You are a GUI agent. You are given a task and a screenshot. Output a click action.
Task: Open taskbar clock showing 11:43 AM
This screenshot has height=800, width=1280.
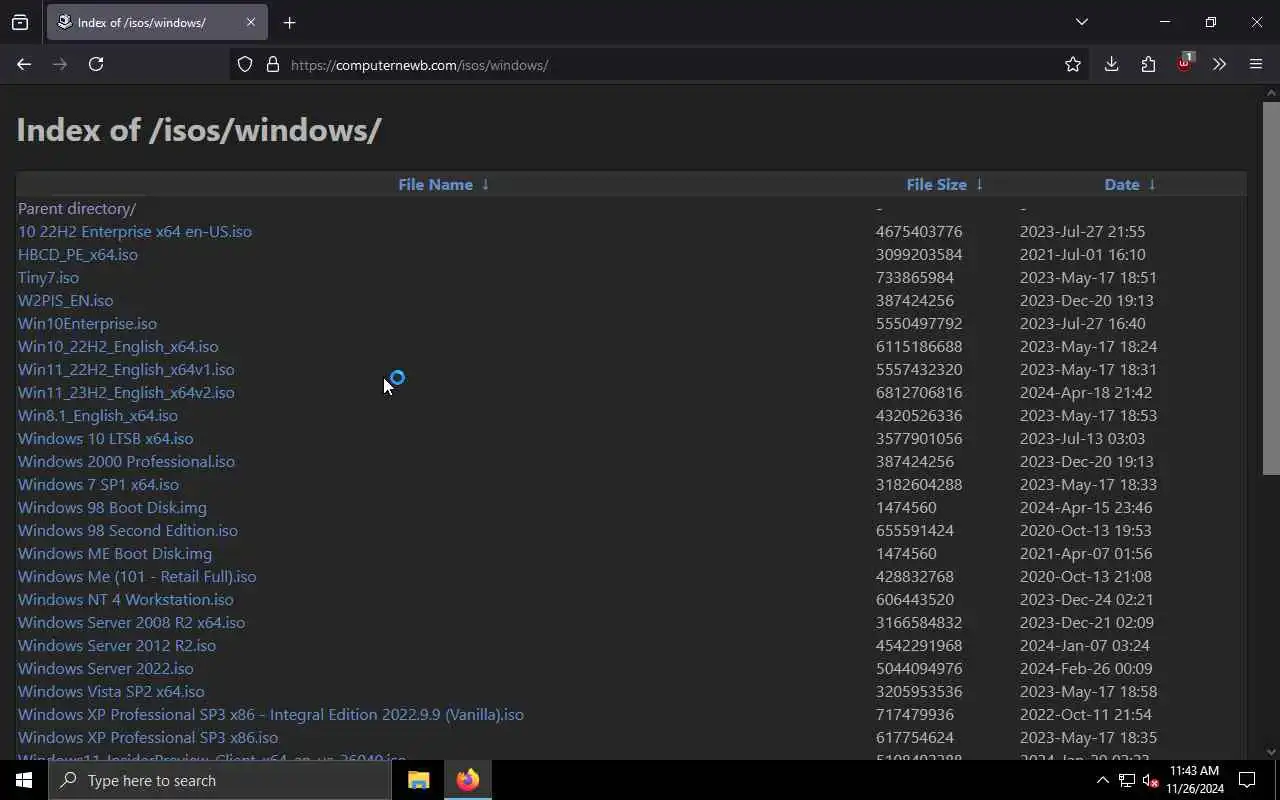[x=1194, y=780]
